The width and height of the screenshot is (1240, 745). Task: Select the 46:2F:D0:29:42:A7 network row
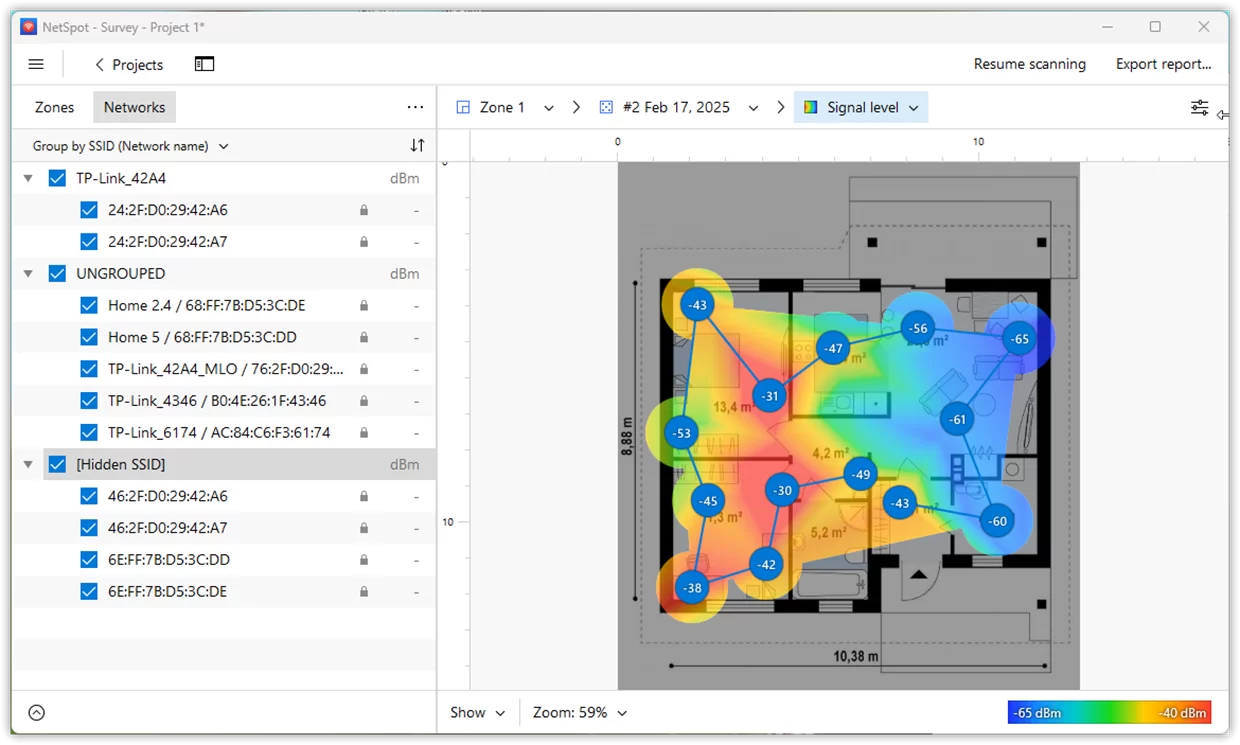(225, 528)
